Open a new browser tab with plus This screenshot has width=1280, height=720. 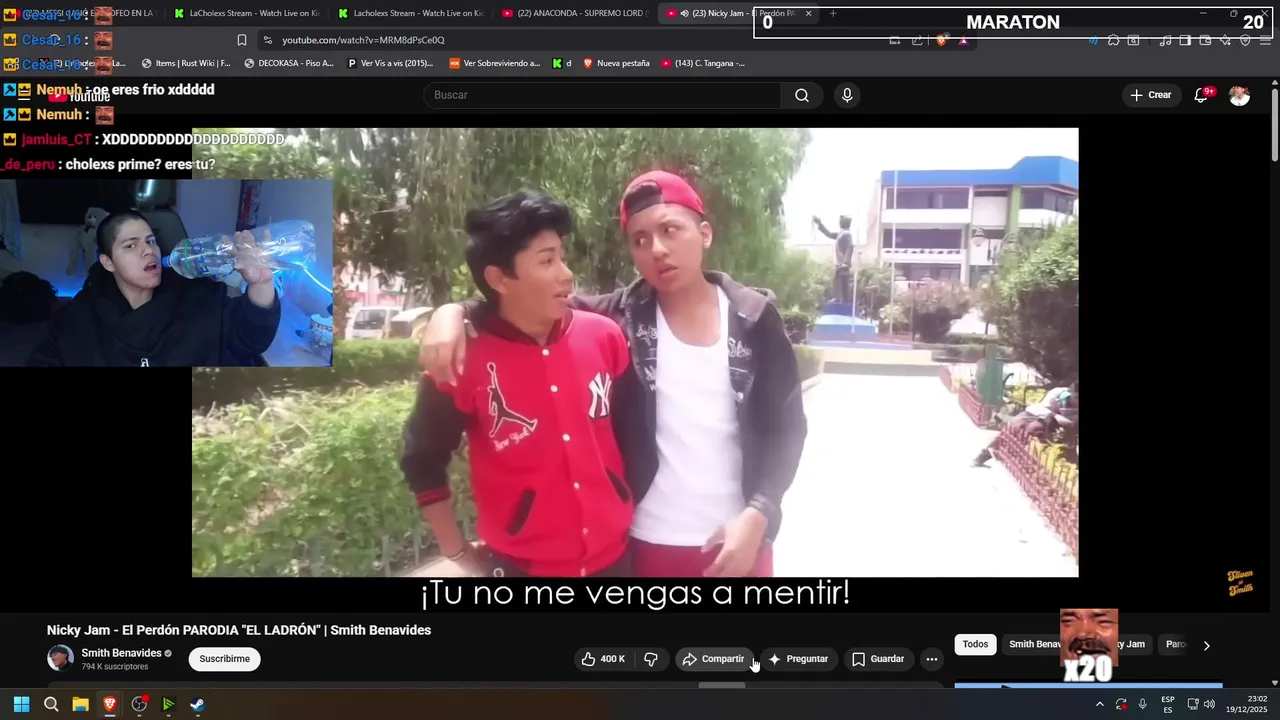tap(833, 13)
